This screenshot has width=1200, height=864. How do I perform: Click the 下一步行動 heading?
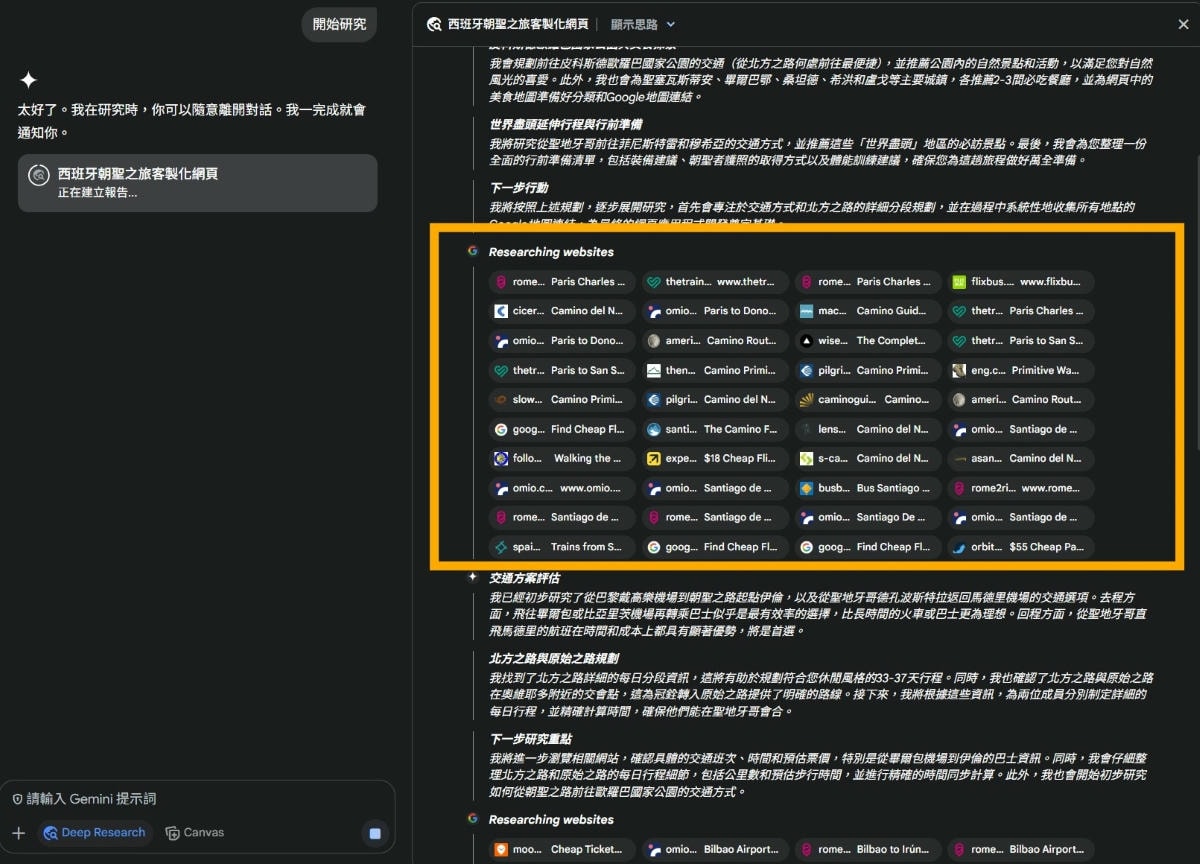click(518, 188)
